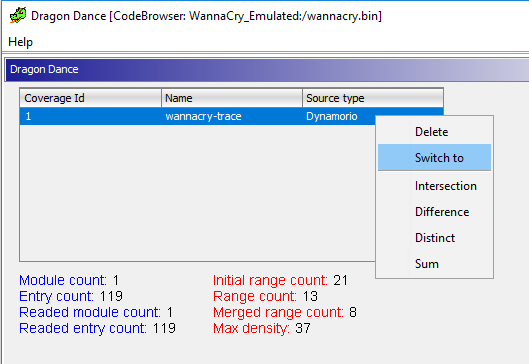Click the Dragon Dance dragon icon in title bar
529x364 pixels.
(x=18, y=15)
